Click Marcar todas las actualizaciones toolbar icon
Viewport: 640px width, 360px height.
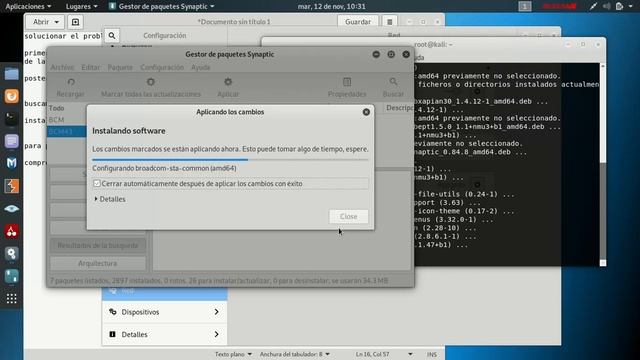pos(151,82)
